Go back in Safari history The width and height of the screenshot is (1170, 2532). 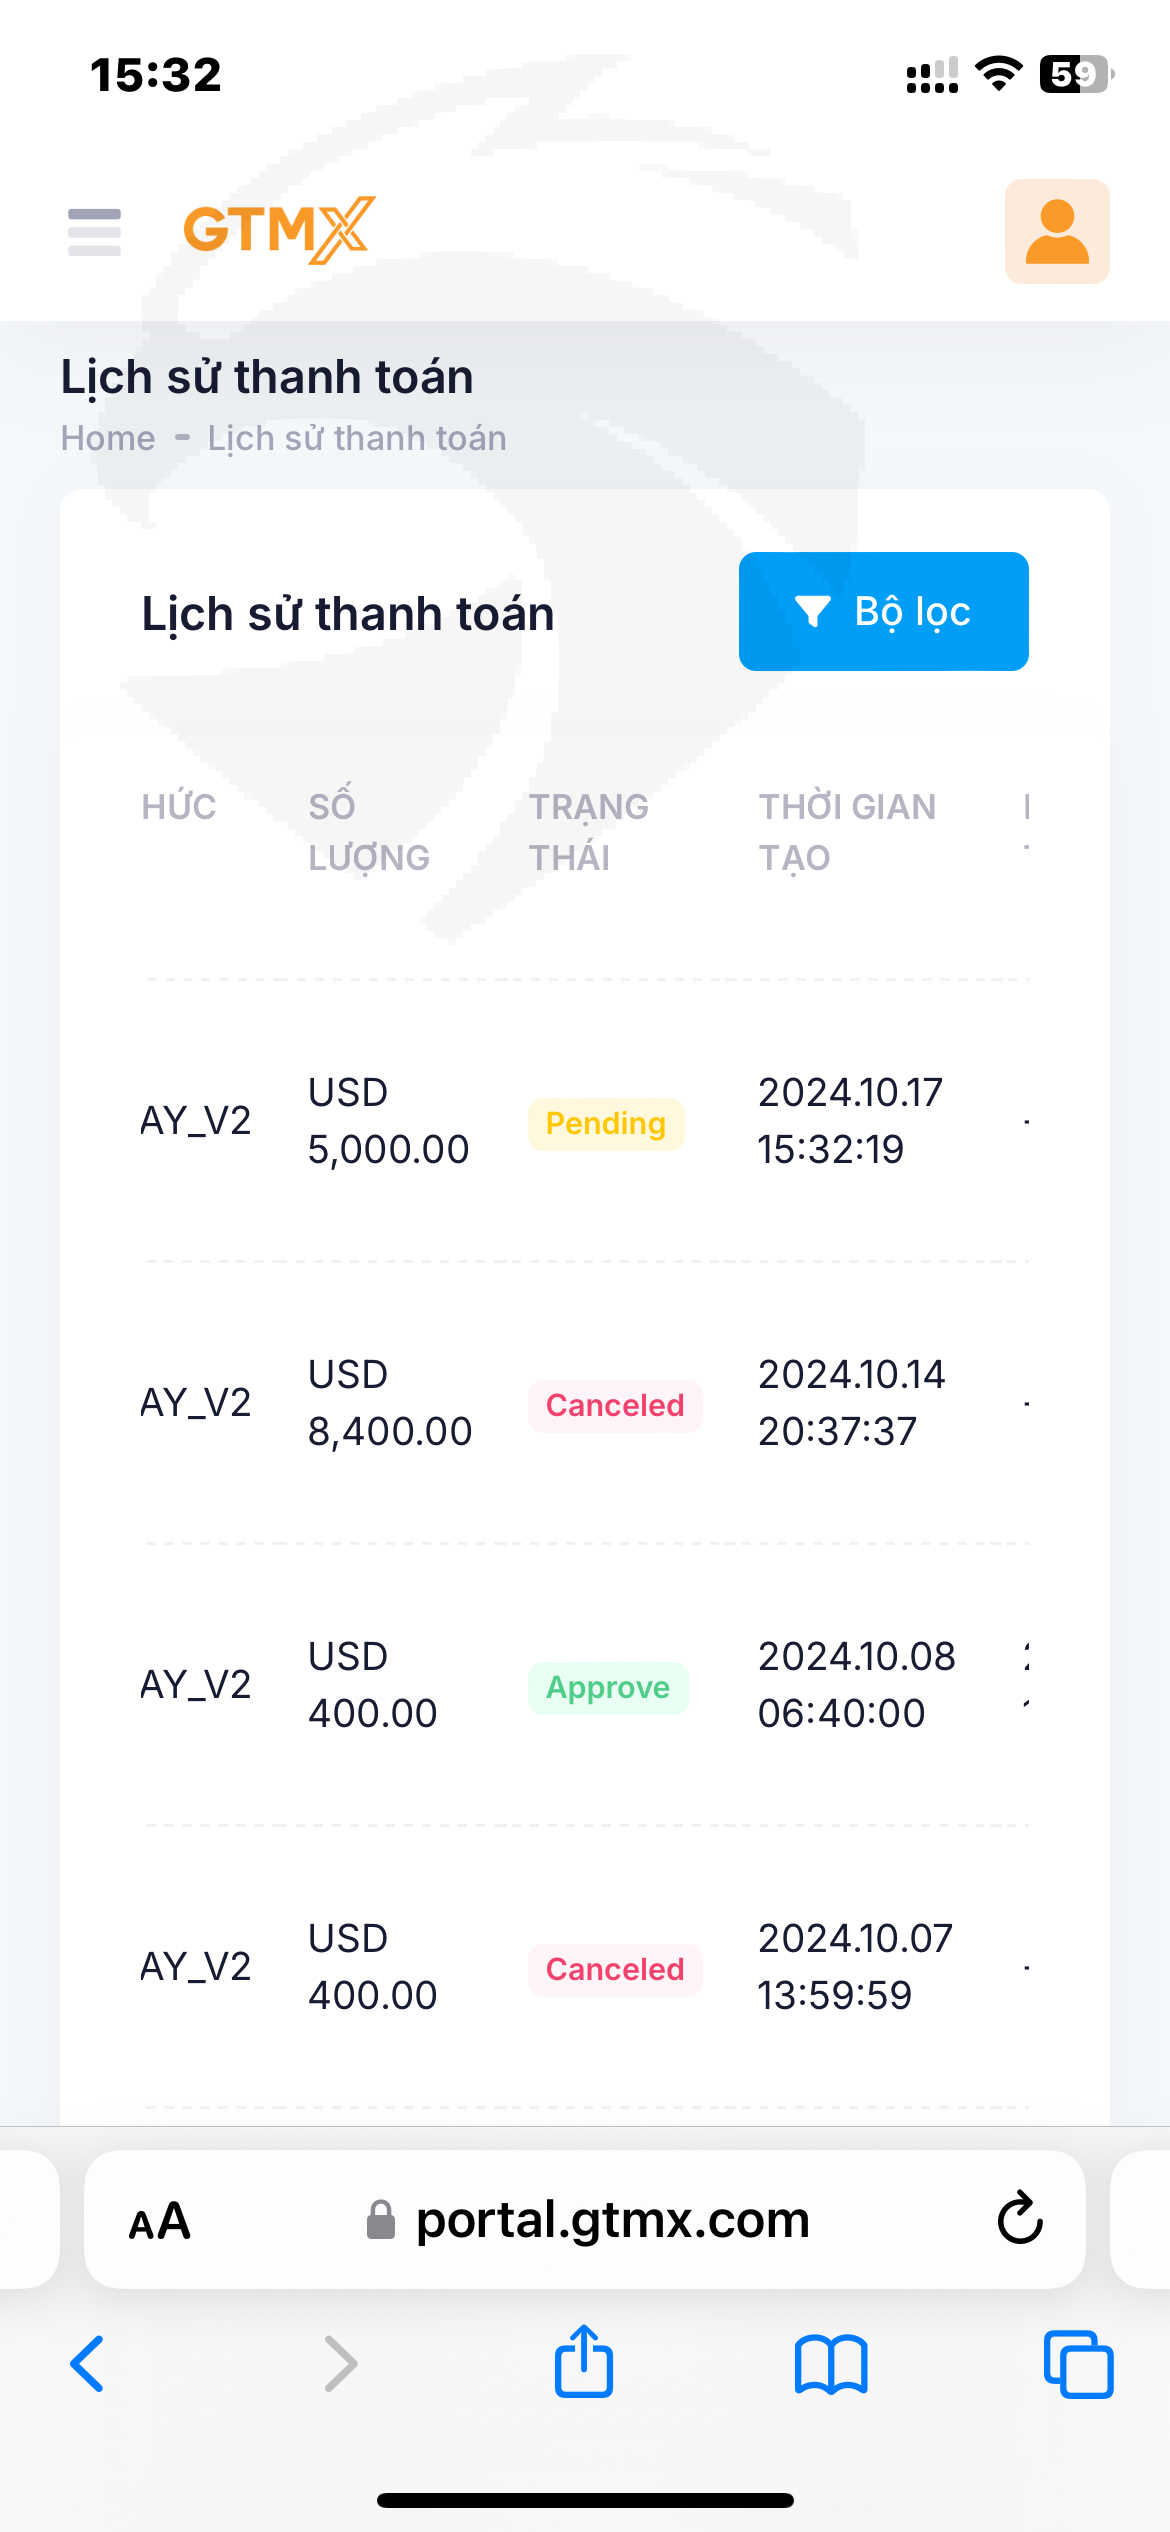(x=87, y=2364)
